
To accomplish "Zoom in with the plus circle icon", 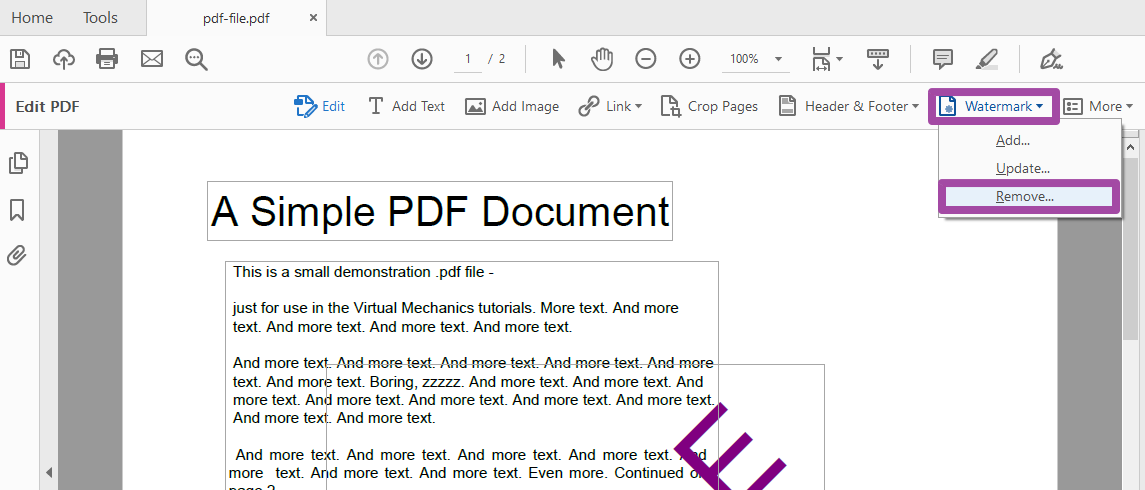I will (690, 58).
